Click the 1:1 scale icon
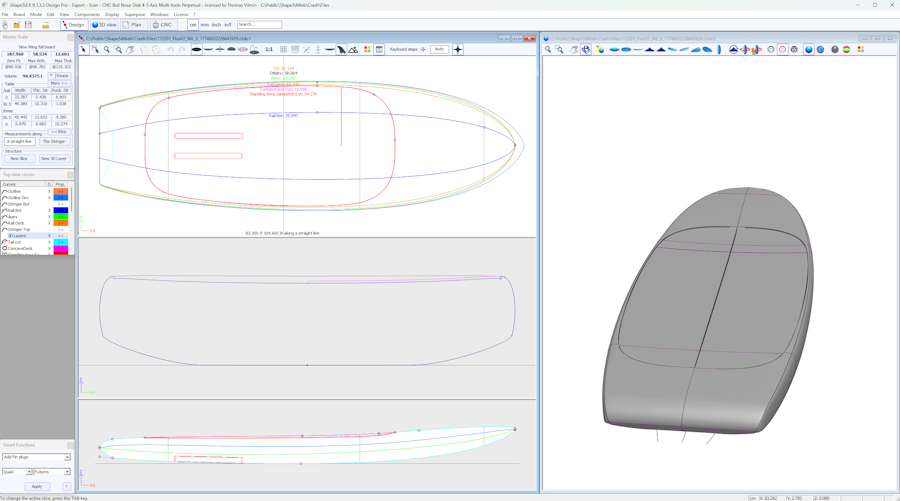This screenshot has width=900, height=501. coord(269,49)
